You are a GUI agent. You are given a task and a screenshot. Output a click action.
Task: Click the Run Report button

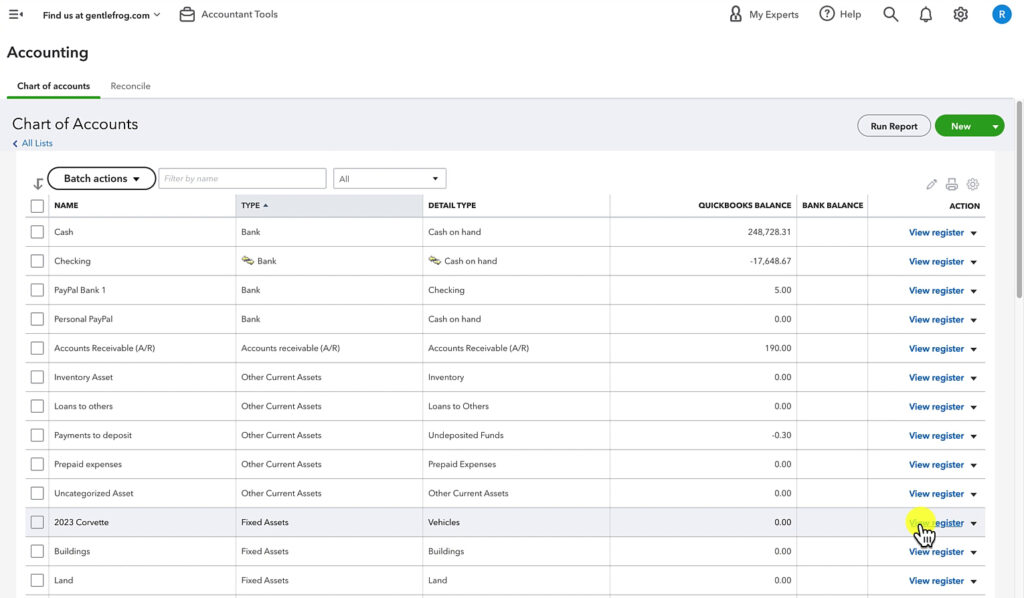(x=893, y=126)
